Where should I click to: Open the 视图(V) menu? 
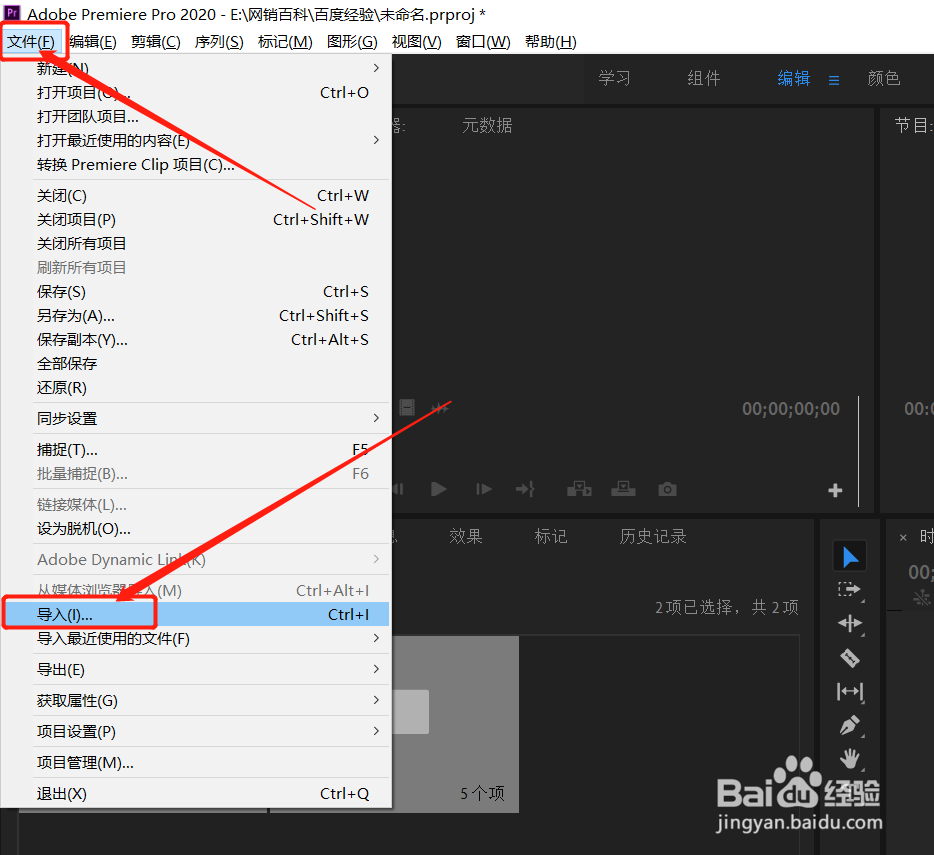tap(416, 42)
